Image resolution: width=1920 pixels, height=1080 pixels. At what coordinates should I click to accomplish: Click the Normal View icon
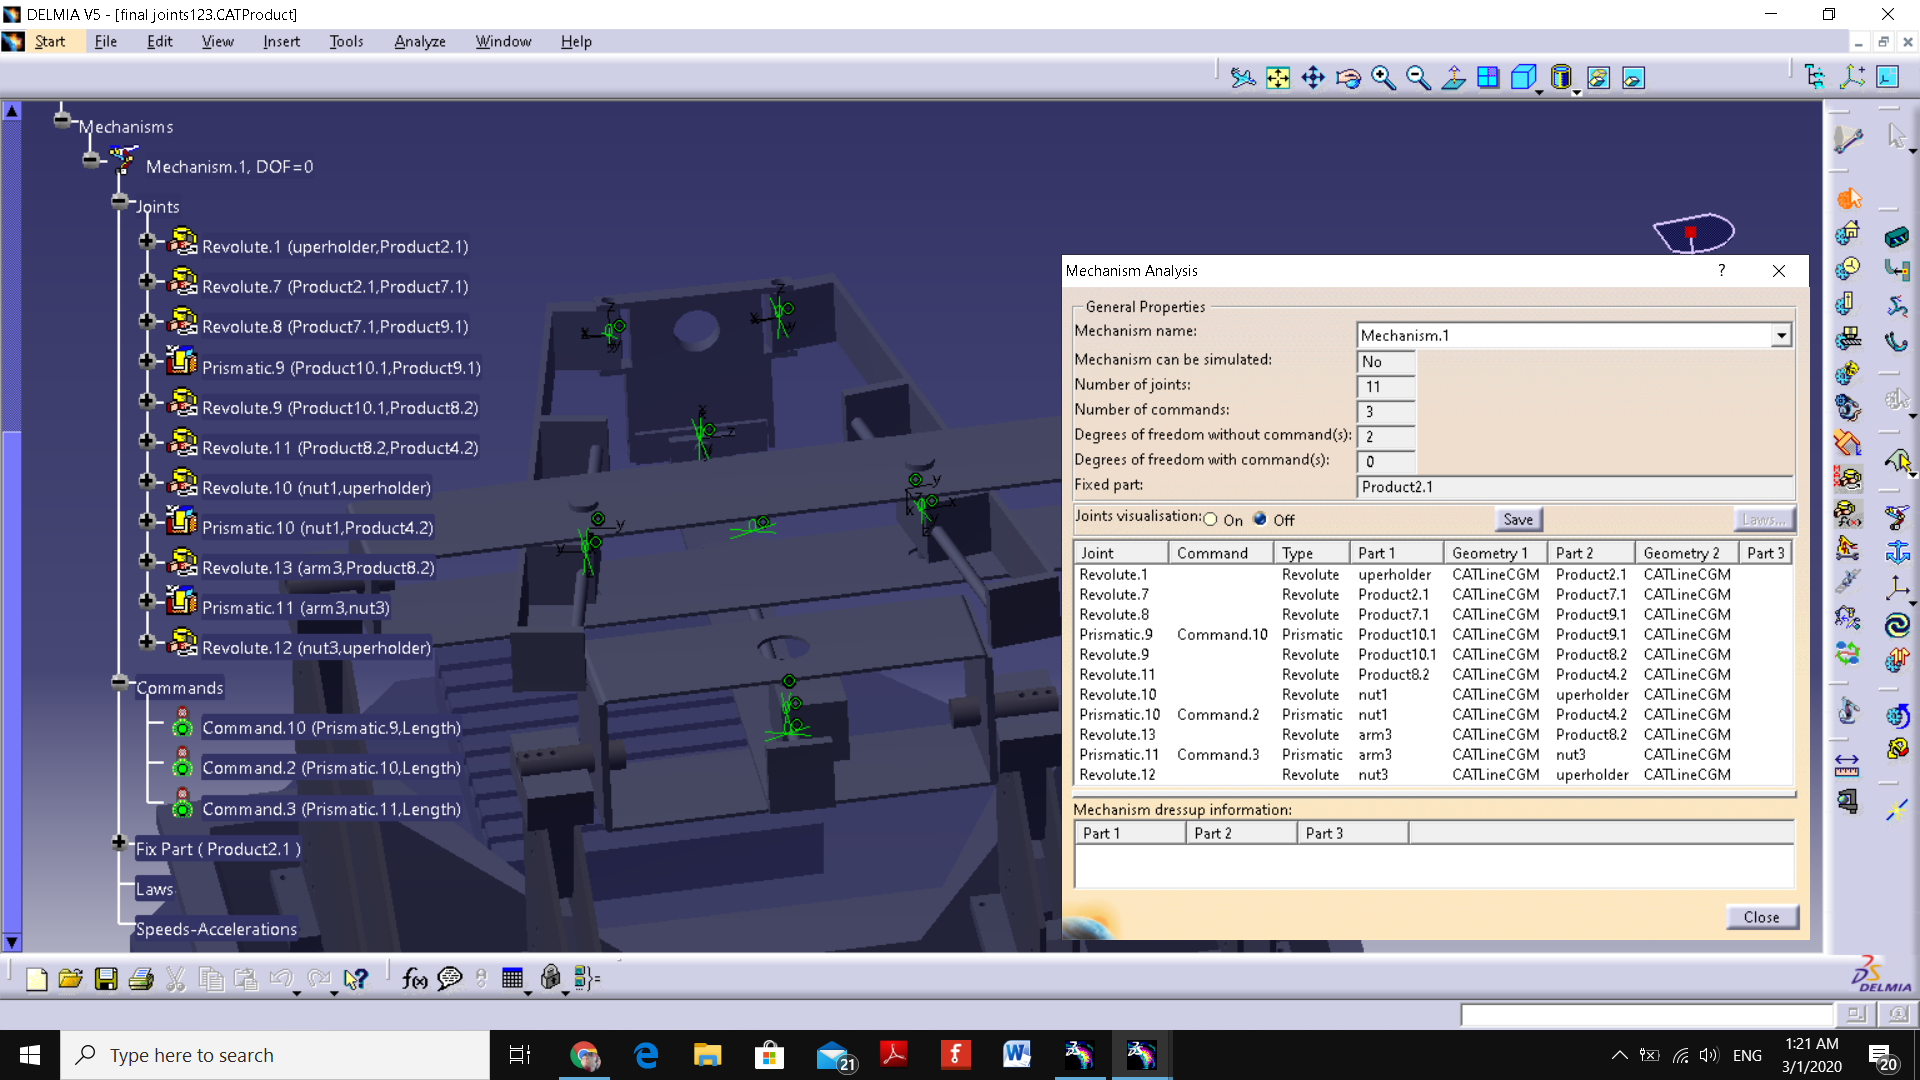tap(1453, 78)
